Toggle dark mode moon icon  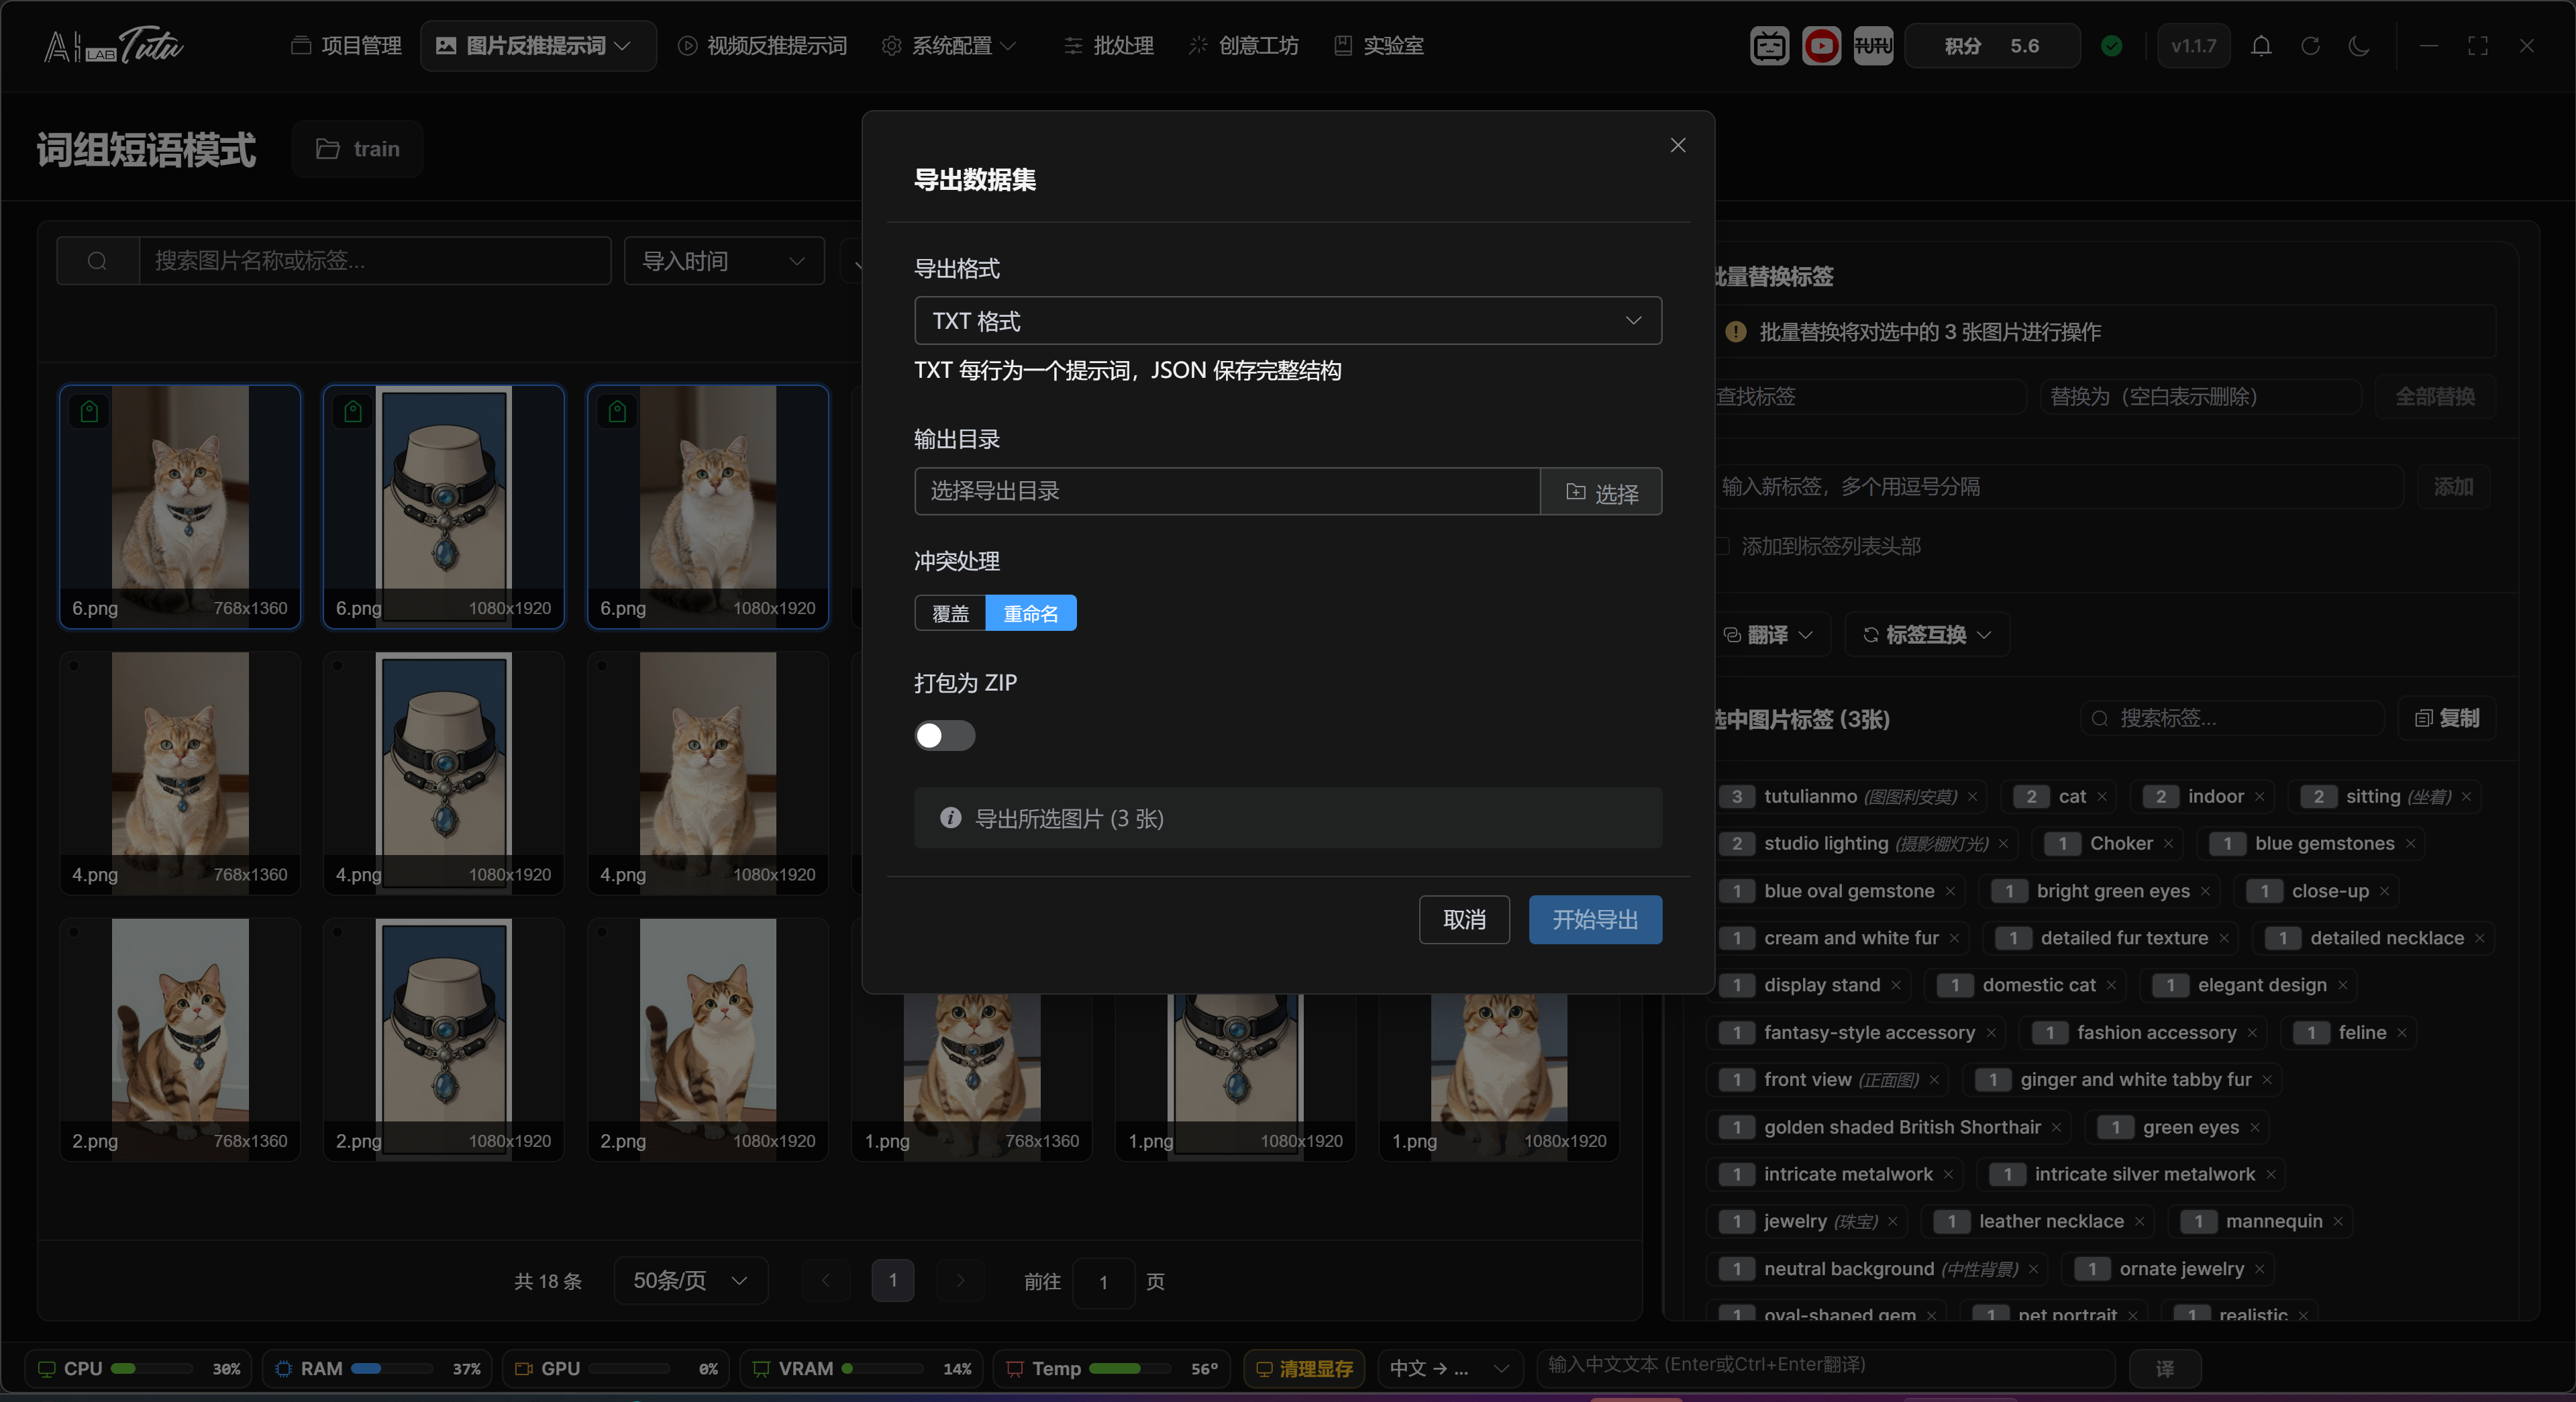[2359, 46]
